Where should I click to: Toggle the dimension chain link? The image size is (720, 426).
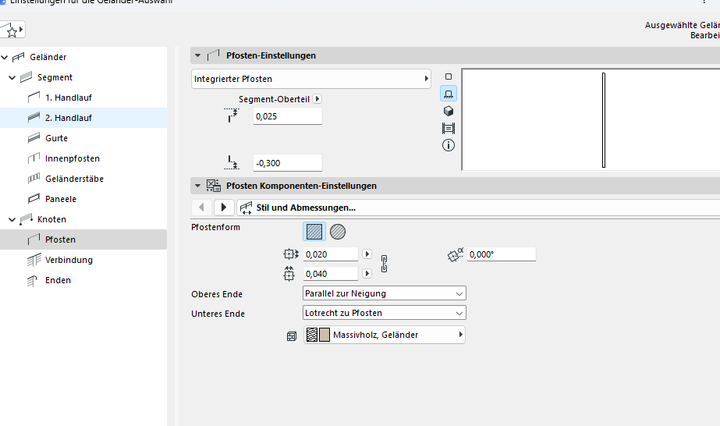384,264
